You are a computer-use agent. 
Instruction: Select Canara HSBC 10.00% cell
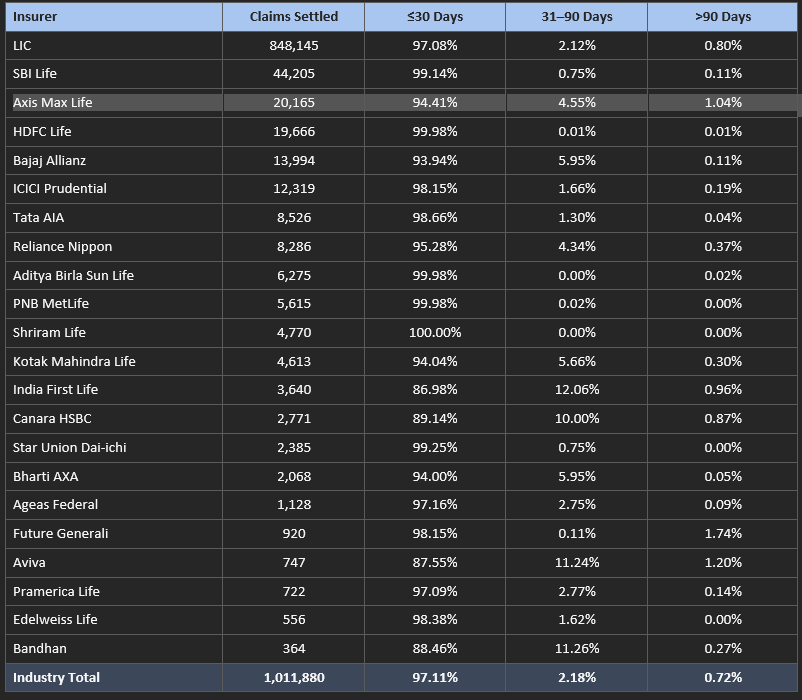tap(576, 419)
